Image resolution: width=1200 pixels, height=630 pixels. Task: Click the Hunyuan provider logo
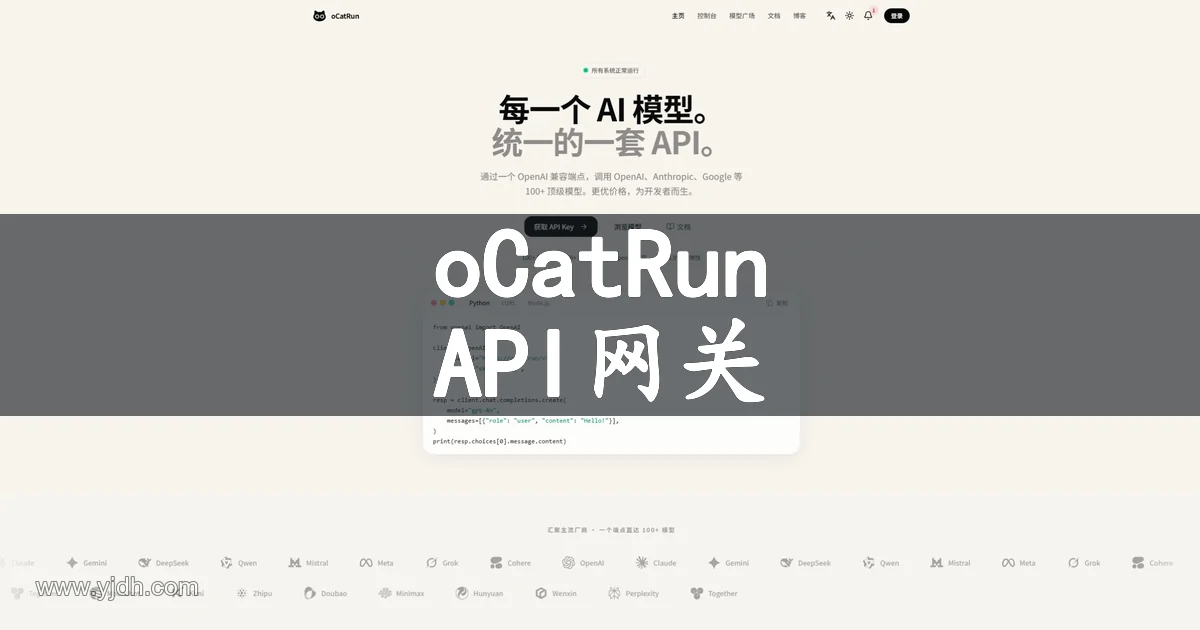coord(479,593)
